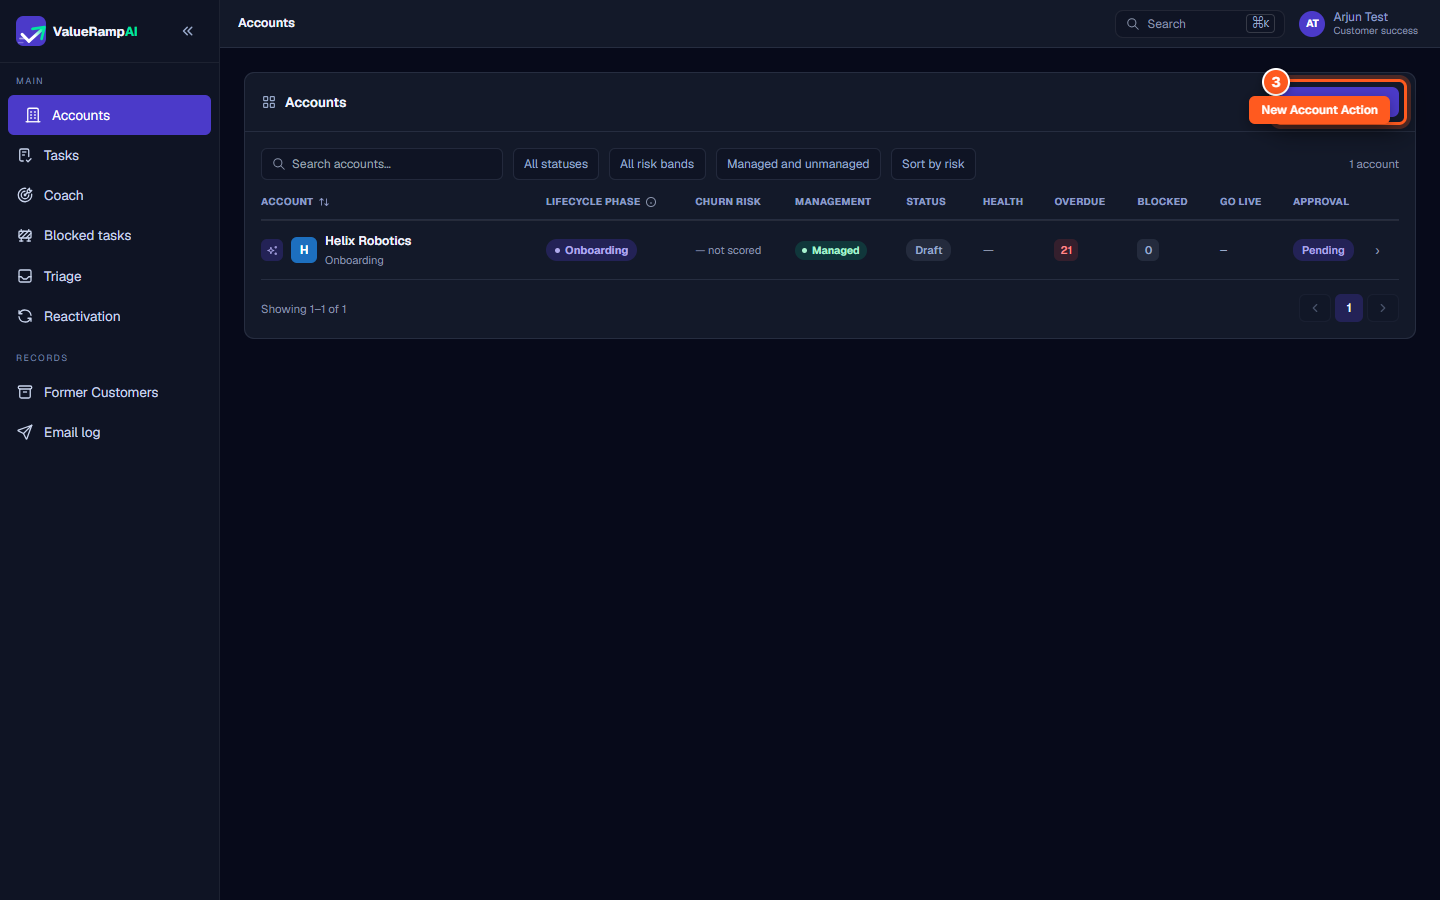Click the Onboarding lifecycle badge
Viewport: 1440px width, 900px height.
coord(591,250)
